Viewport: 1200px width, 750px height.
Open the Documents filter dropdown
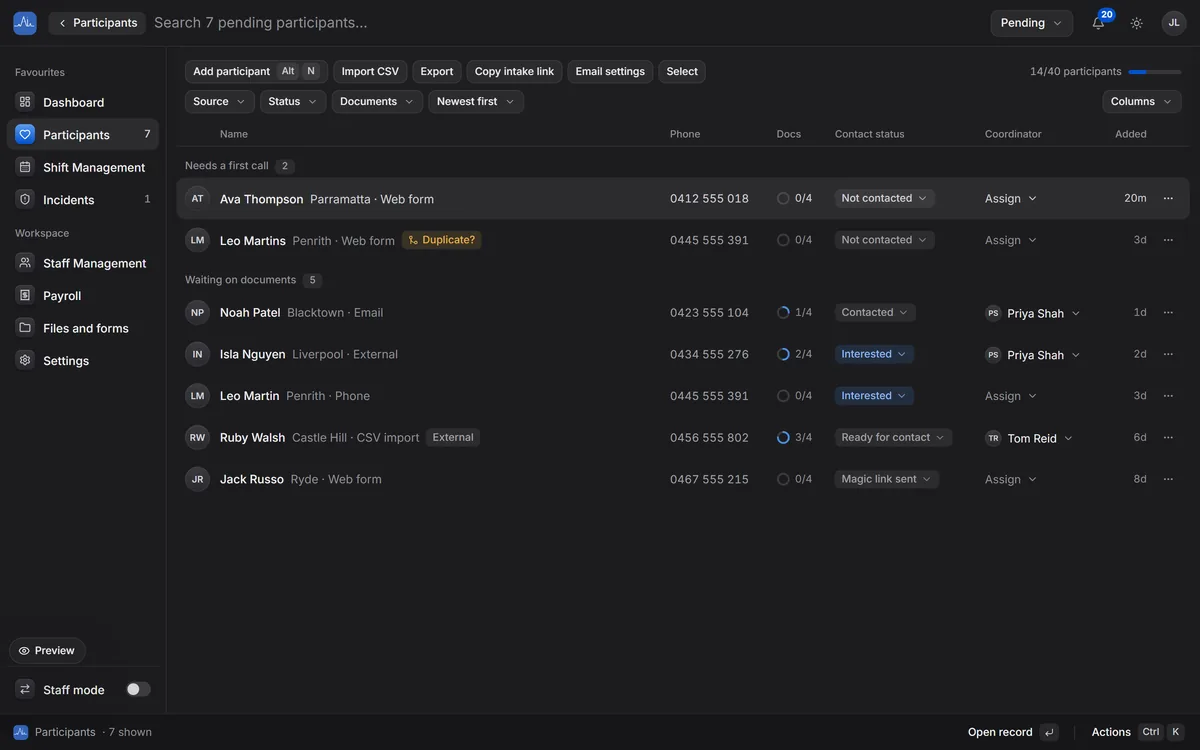pyautogui.click(x=377, y=101)
